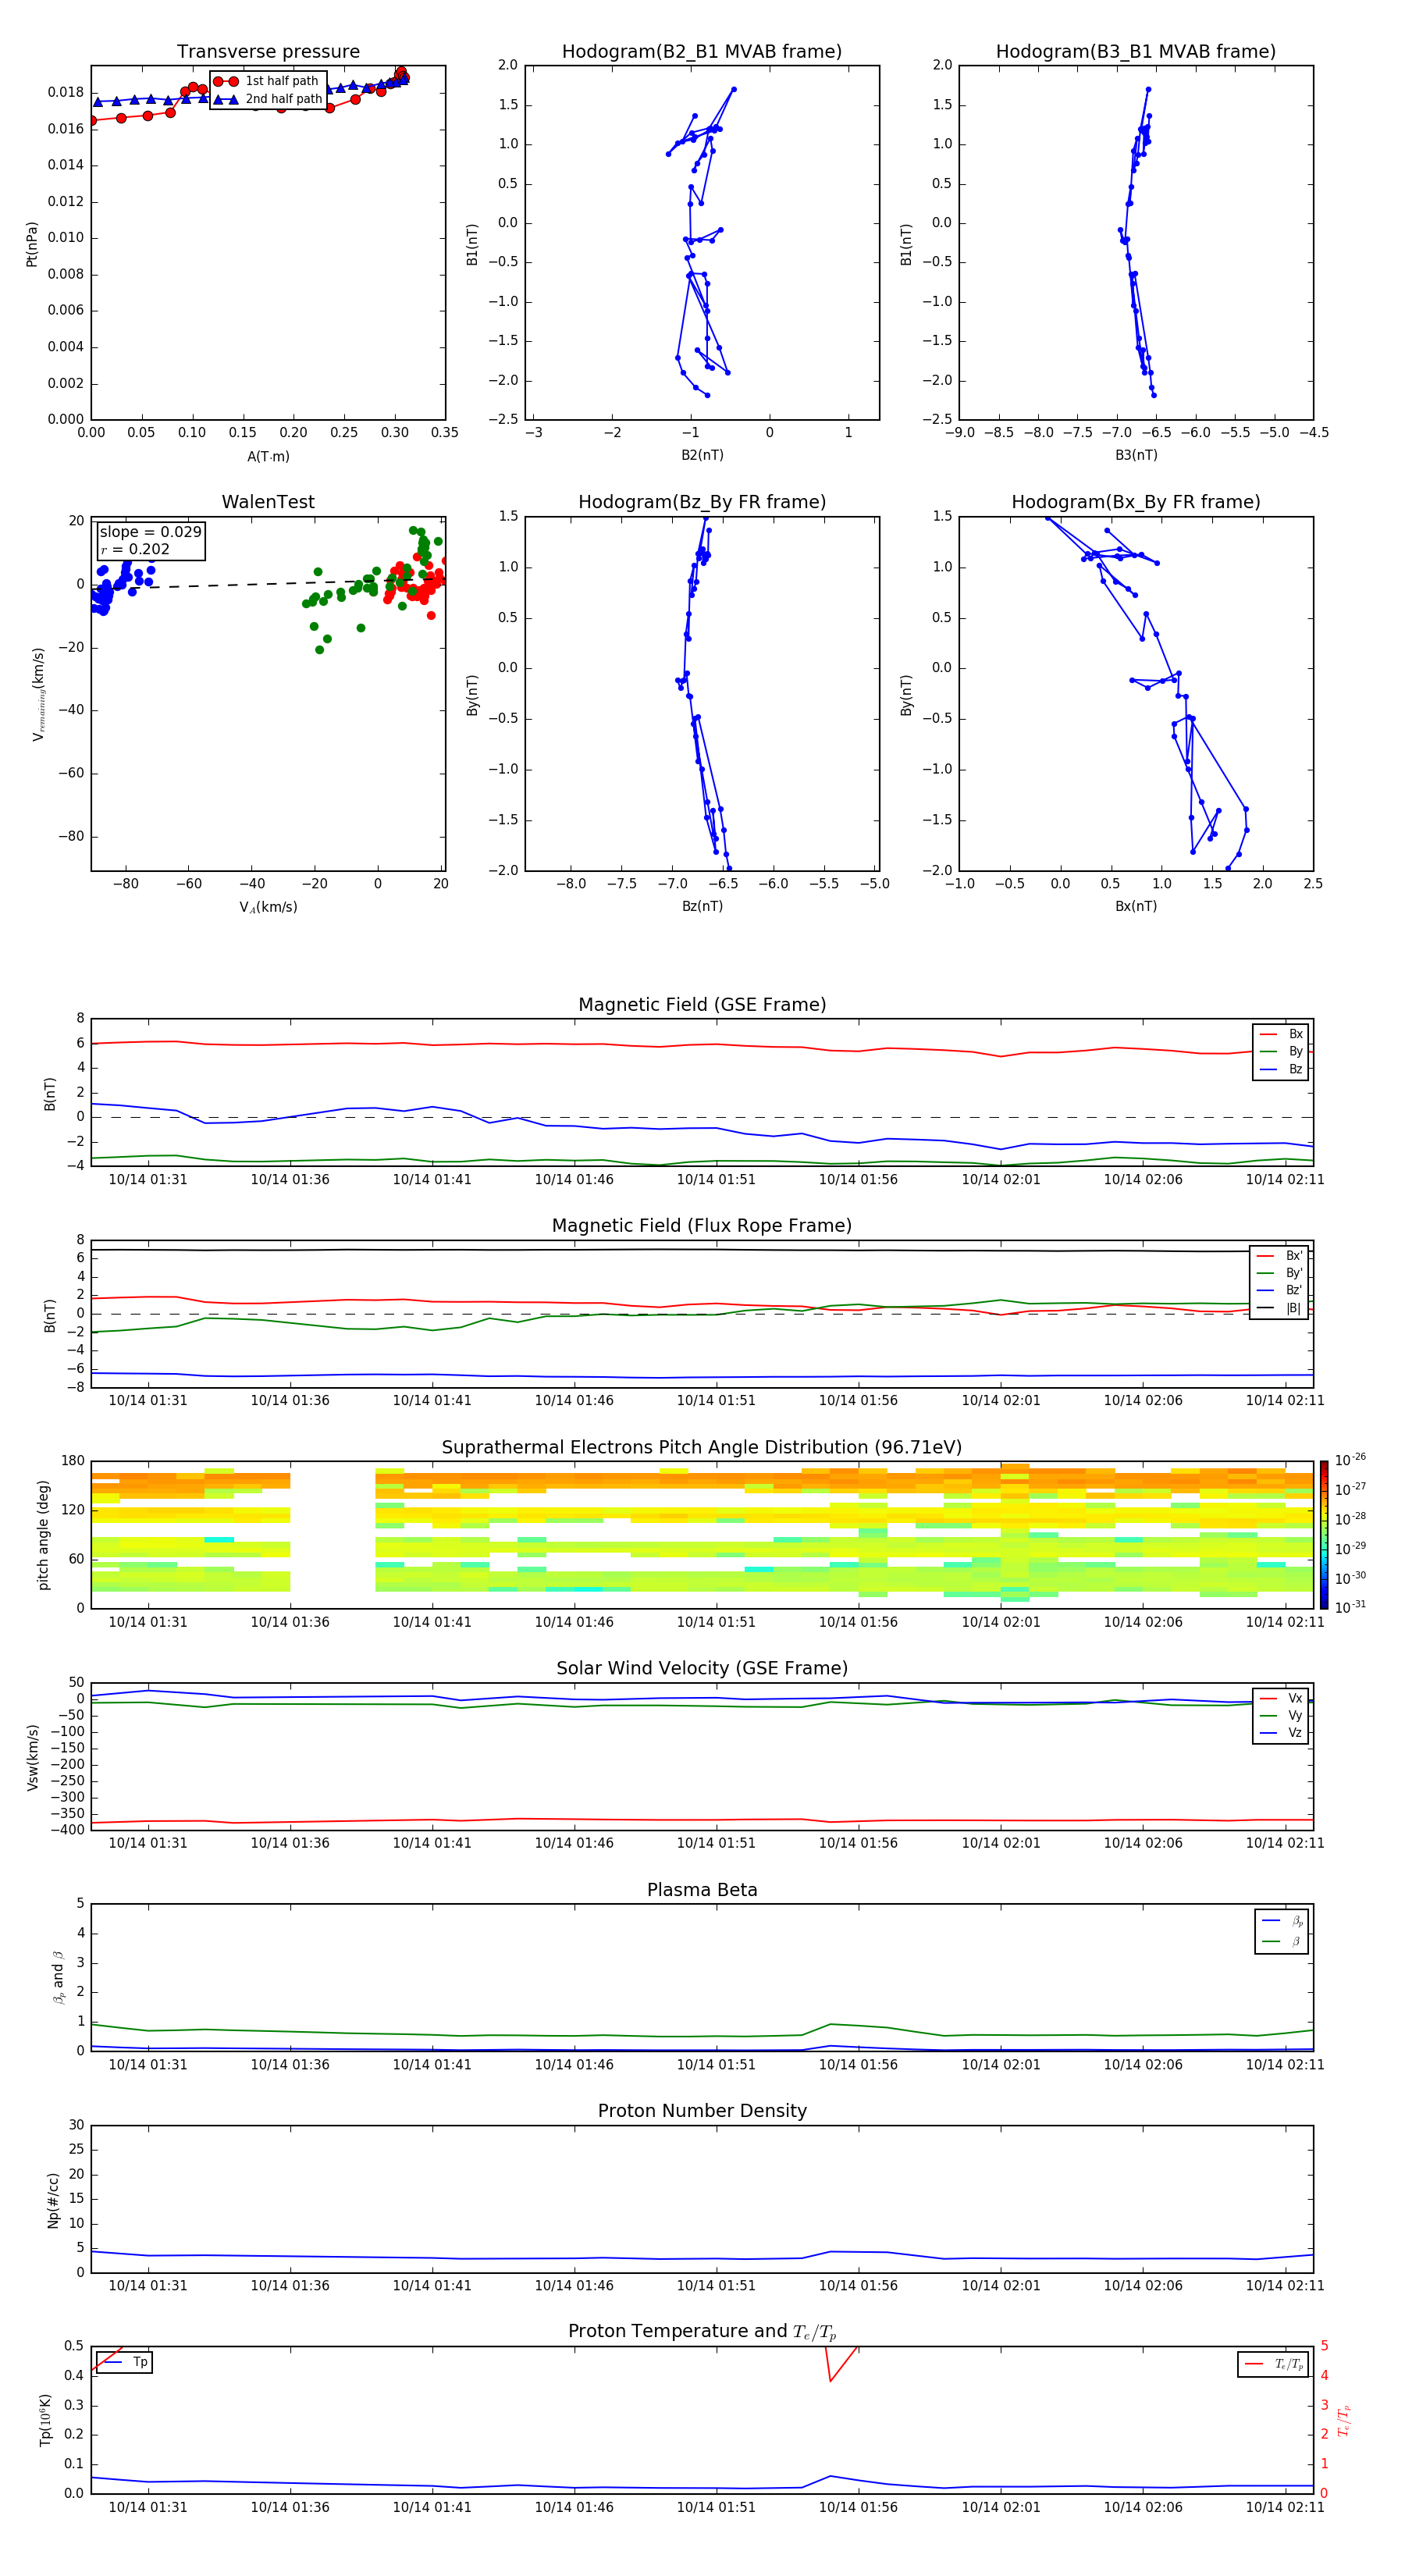This screenshot has width=1405, height=2576.
Task: Click the "Magnetic Field (Flux Rope Frame)" title
Action: click(x=702, y=1226)
